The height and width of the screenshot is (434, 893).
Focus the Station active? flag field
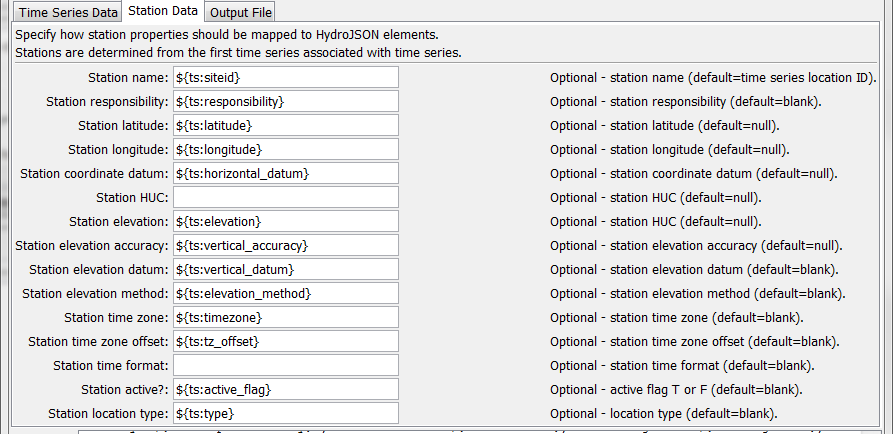(286, 390)
